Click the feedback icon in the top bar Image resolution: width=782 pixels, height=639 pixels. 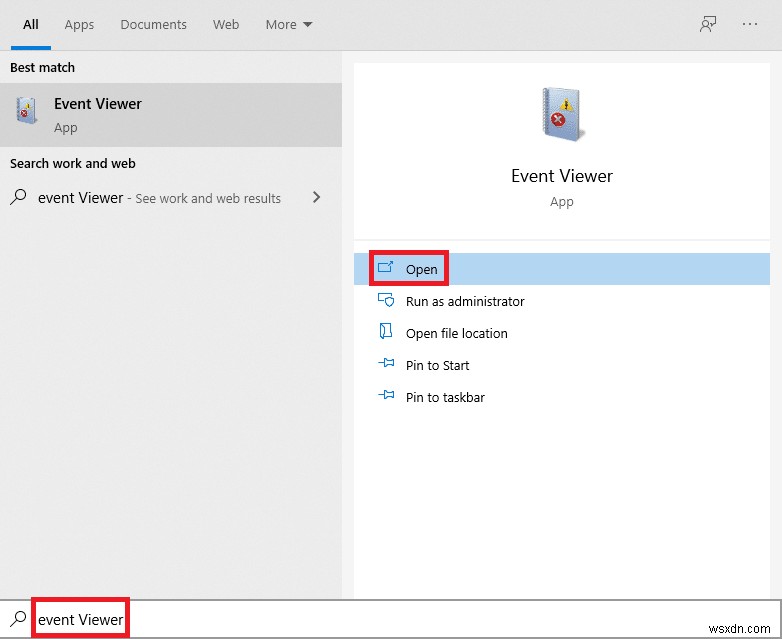pyautogui.click(x=708, y=25)
